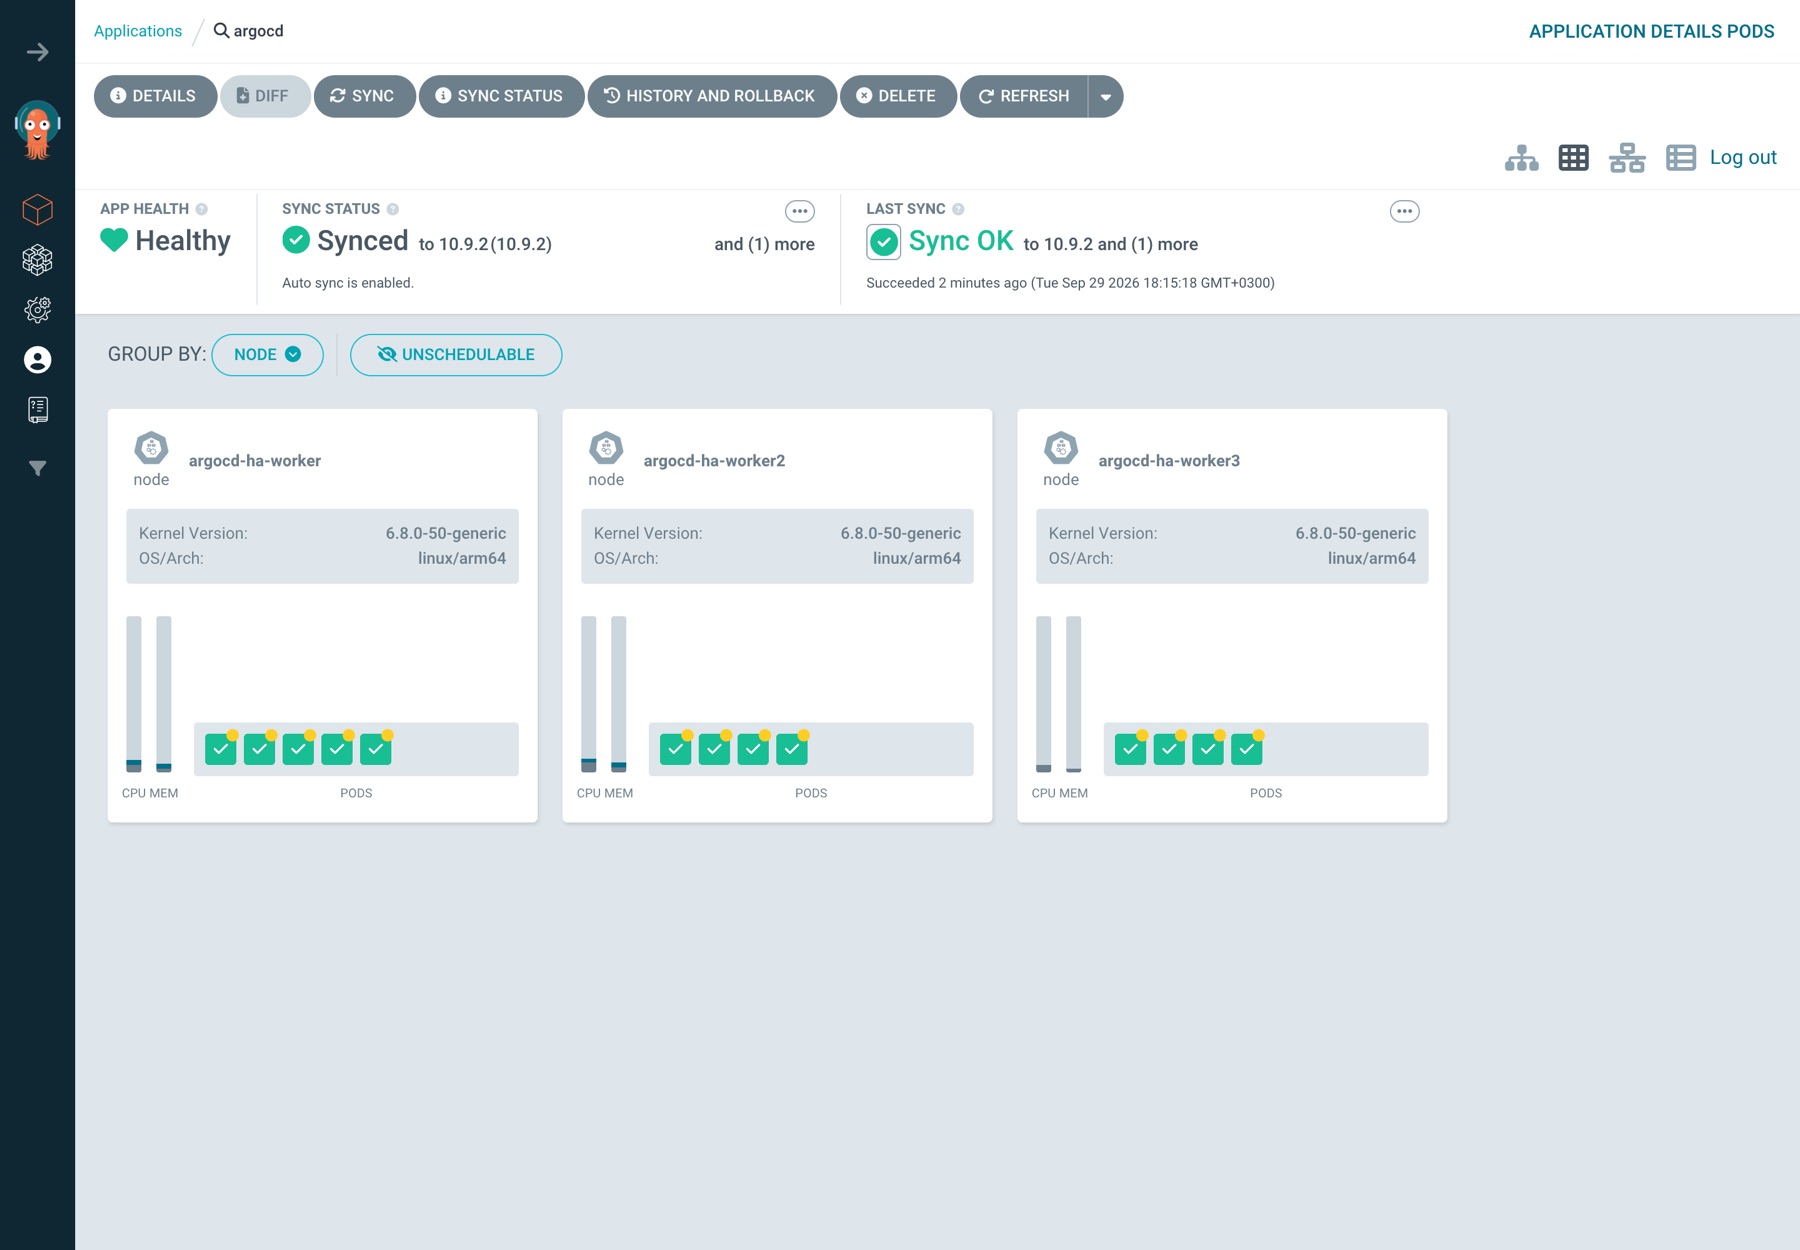
Task: Open the GROUP BY NODE dropdown
Action: coord(267,355)
